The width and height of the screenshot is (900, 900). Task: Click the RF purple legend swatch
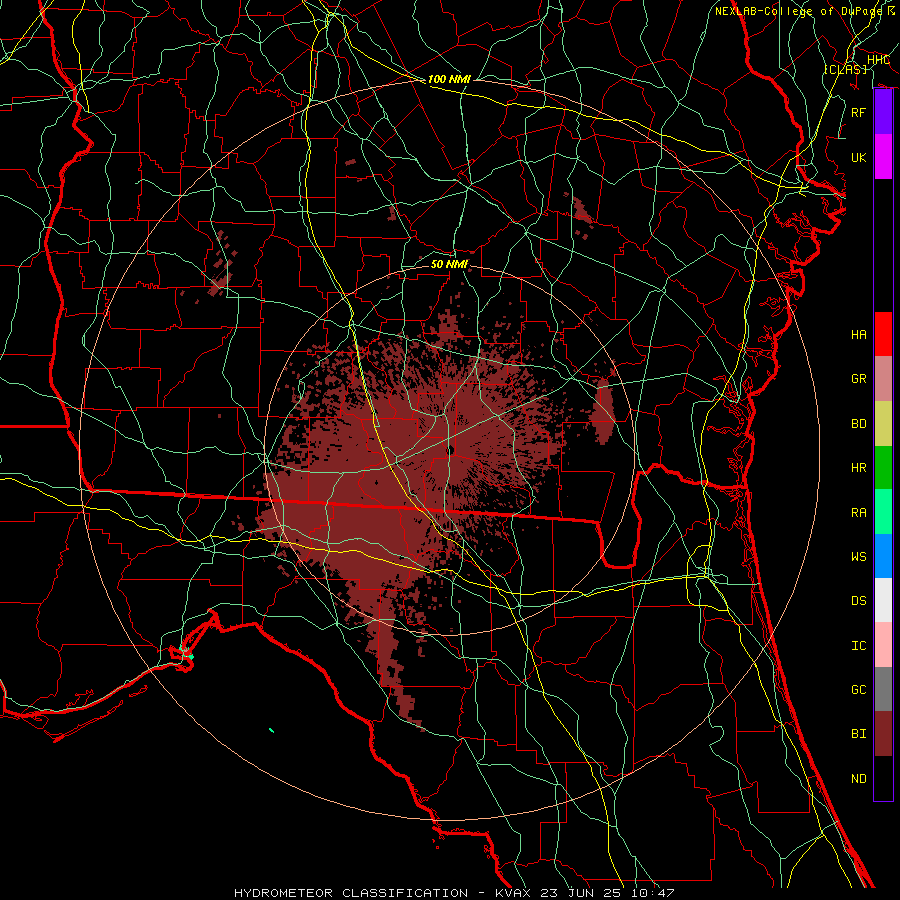(x=883, y=112)
